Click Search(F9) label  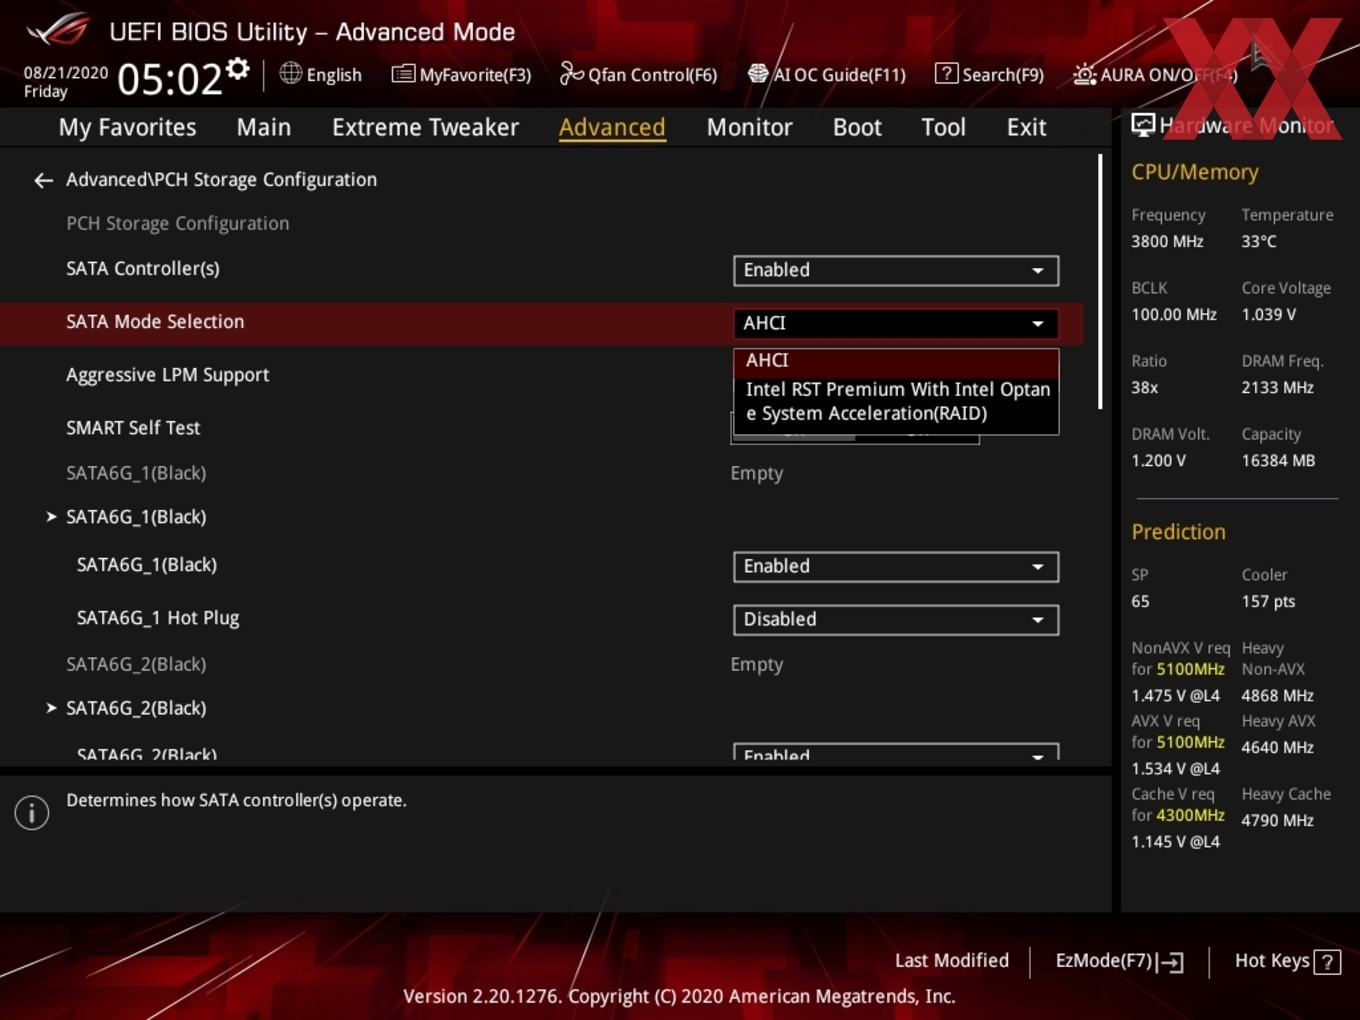click(1003, 74)
